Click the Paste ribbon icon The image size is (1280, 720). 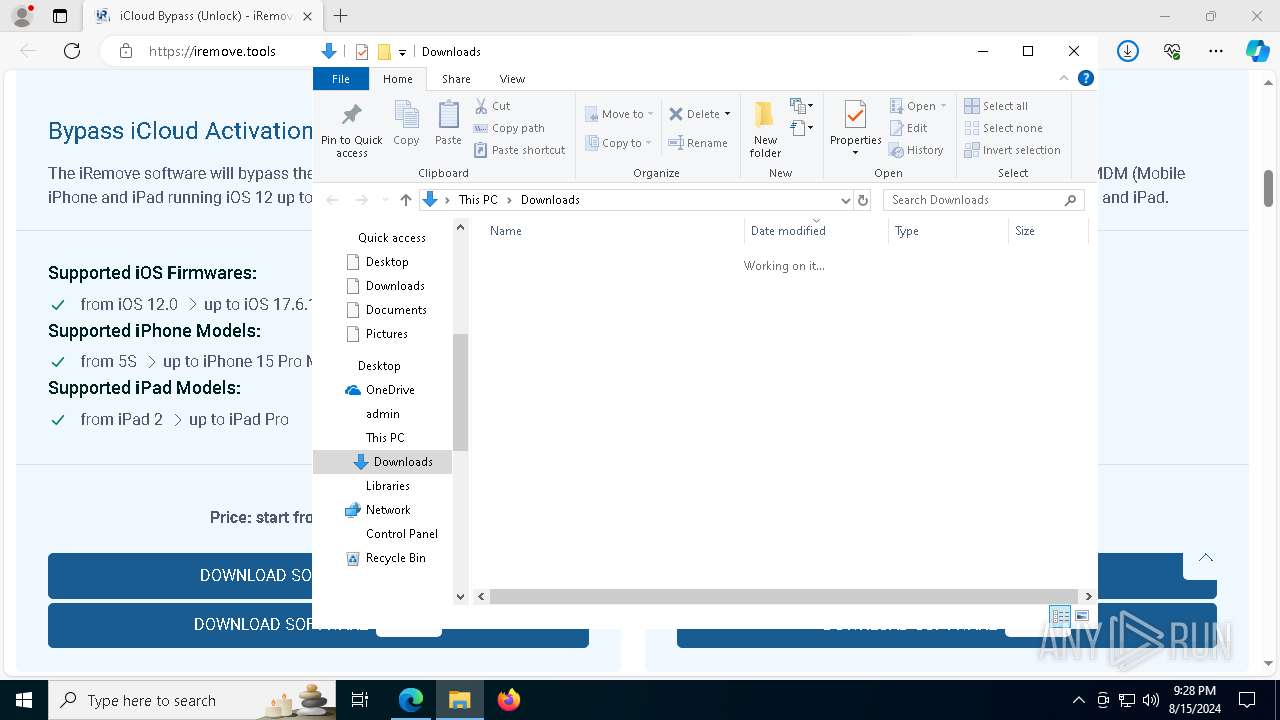(448, 124)
